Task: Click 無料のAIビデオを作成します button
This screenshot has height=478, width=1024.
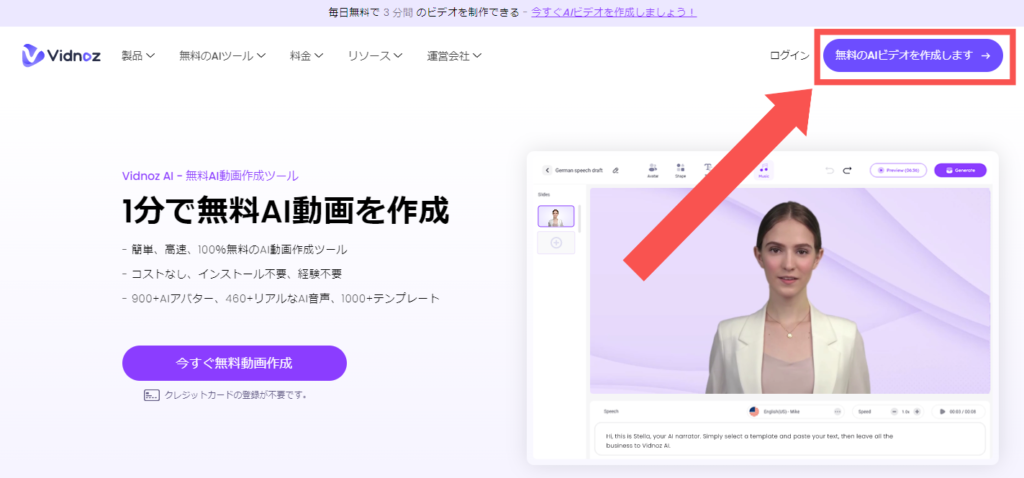Action: pos(912,56)
